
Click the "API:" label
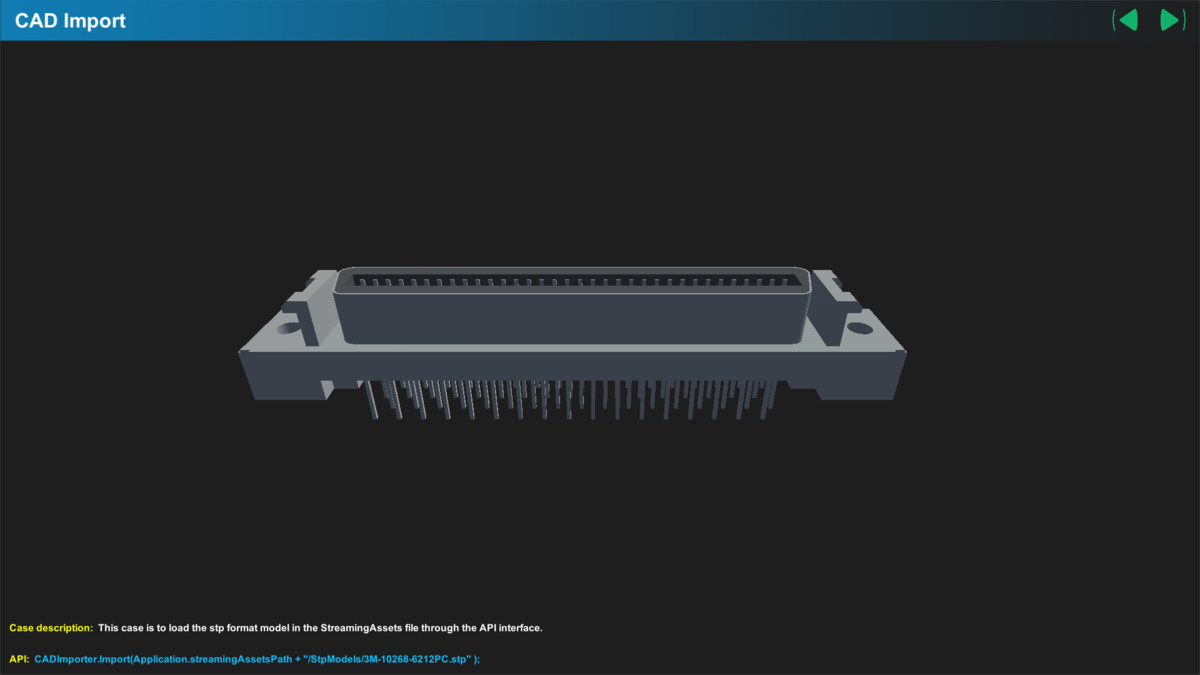pos(19,659)
